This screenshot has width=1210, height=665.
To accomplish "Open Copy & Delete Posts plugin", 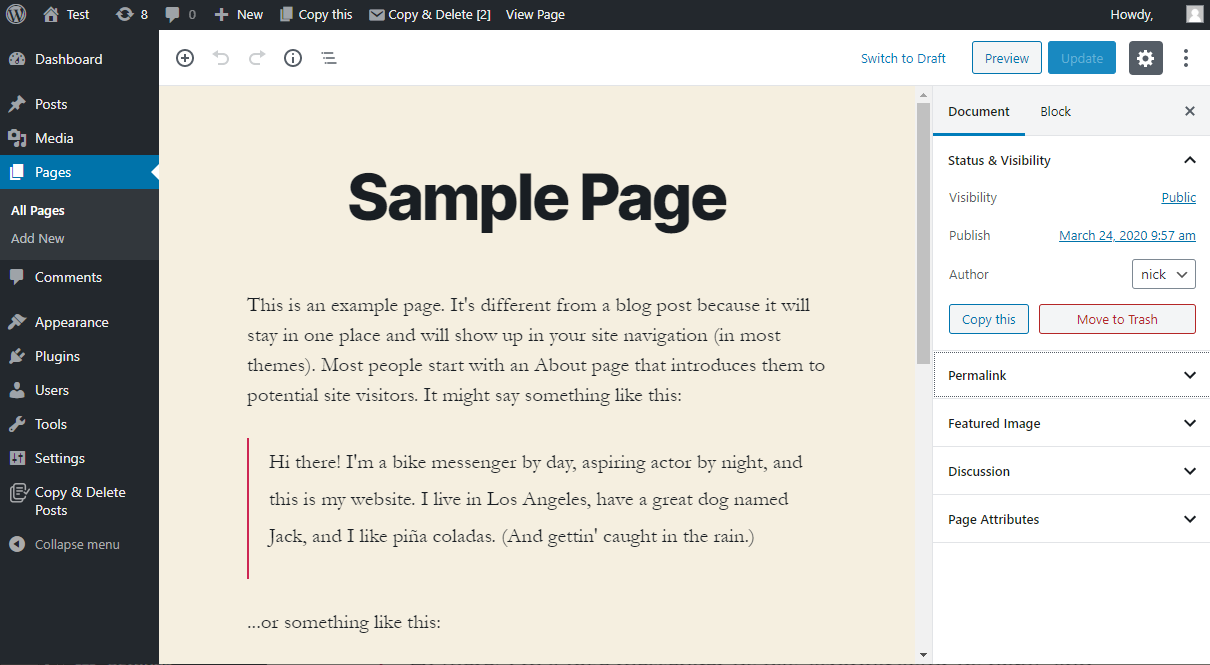I will (x=79, y=501).
